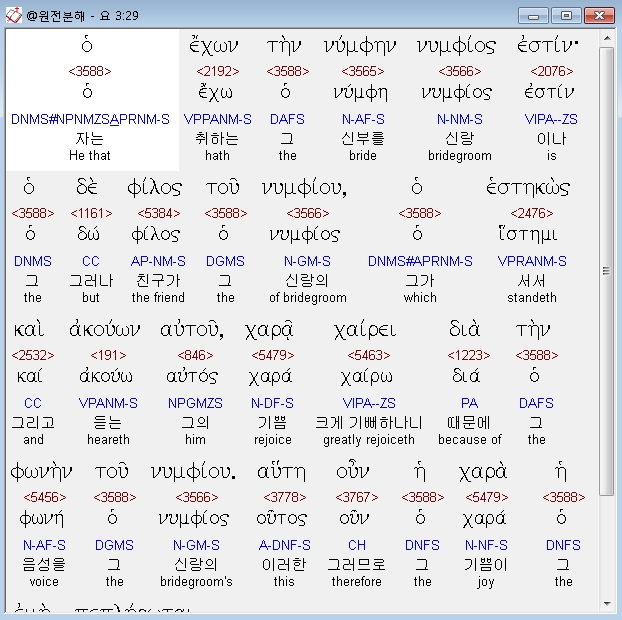Select the gloss 'the friend'
The height and width of the screenshot is (620, 622).
click(x=158, y=298)
